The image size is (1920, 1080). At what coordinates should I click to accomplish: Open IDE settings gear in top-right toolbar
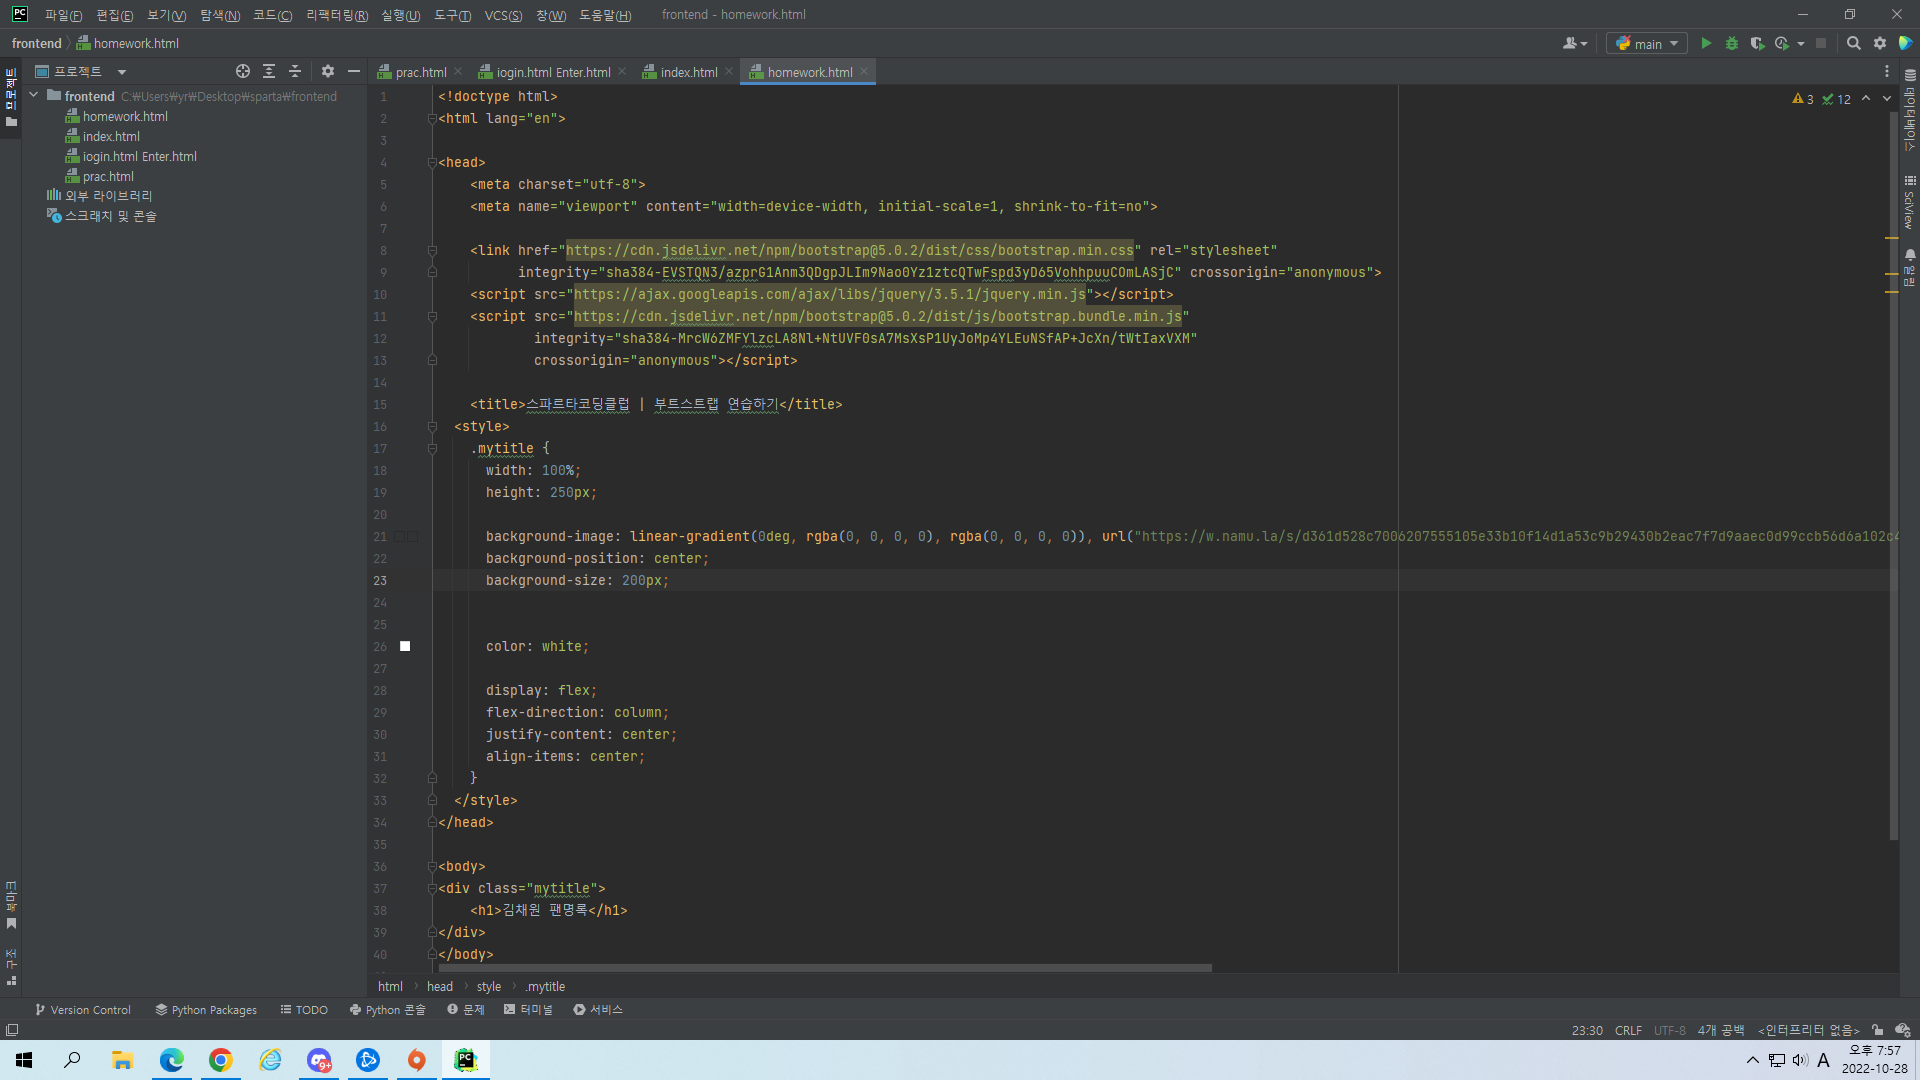click(1880, 43)
